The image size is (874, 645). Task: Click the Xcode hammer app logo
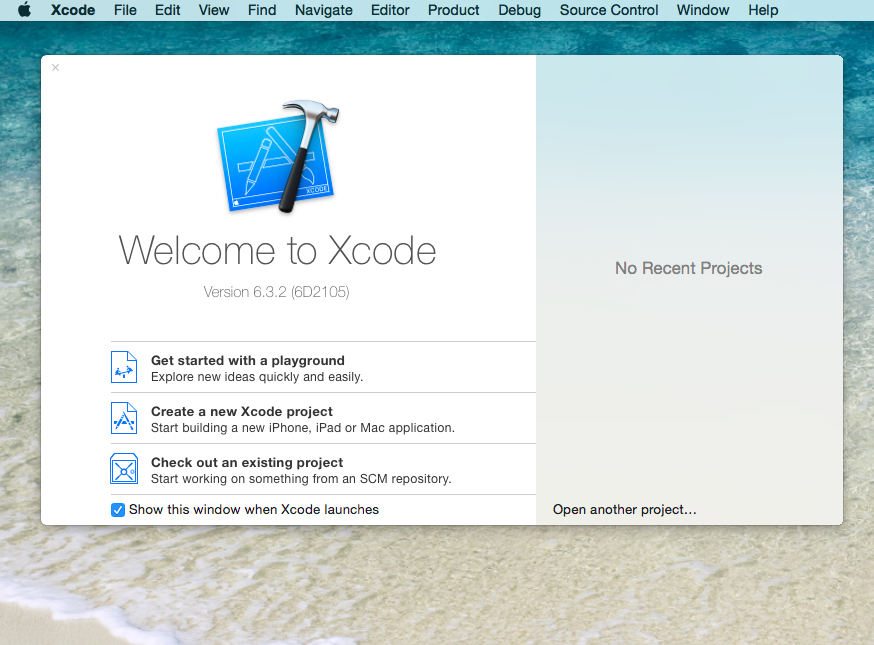pos(278,156)
